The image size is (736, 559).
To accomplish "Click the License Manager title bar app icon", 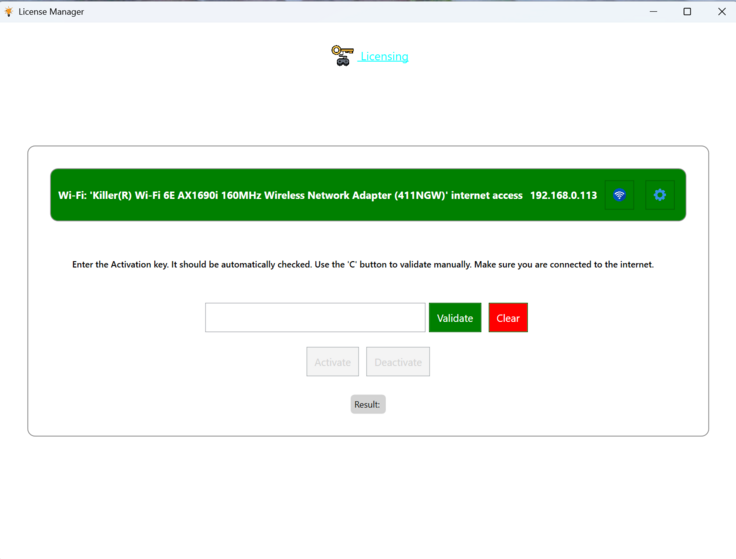I will (x=9, y=11).
